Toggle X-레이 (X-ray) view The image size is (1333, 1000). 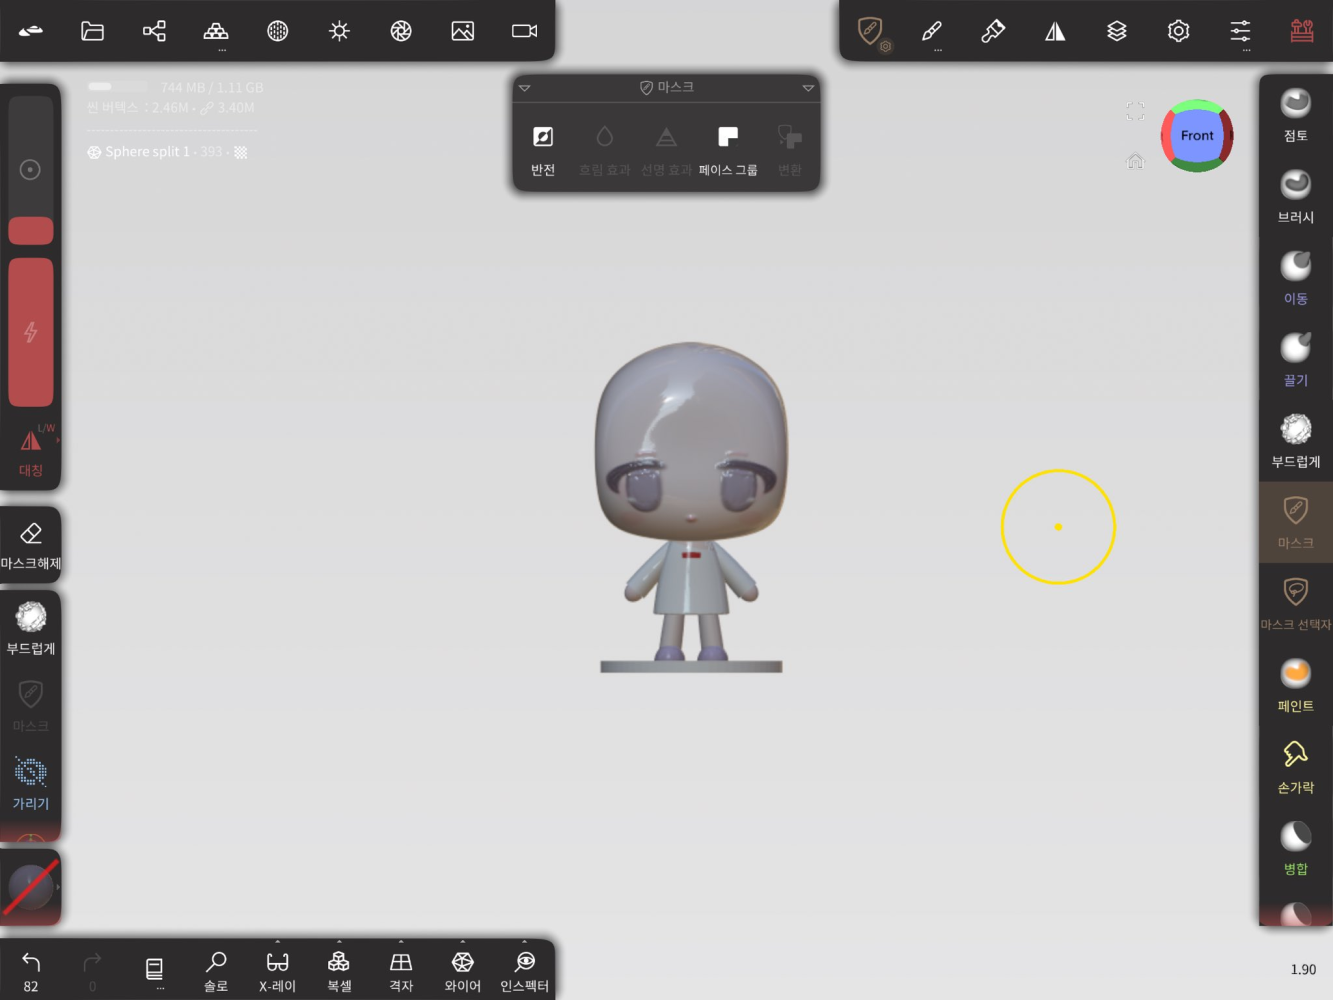tap(277, 969)
